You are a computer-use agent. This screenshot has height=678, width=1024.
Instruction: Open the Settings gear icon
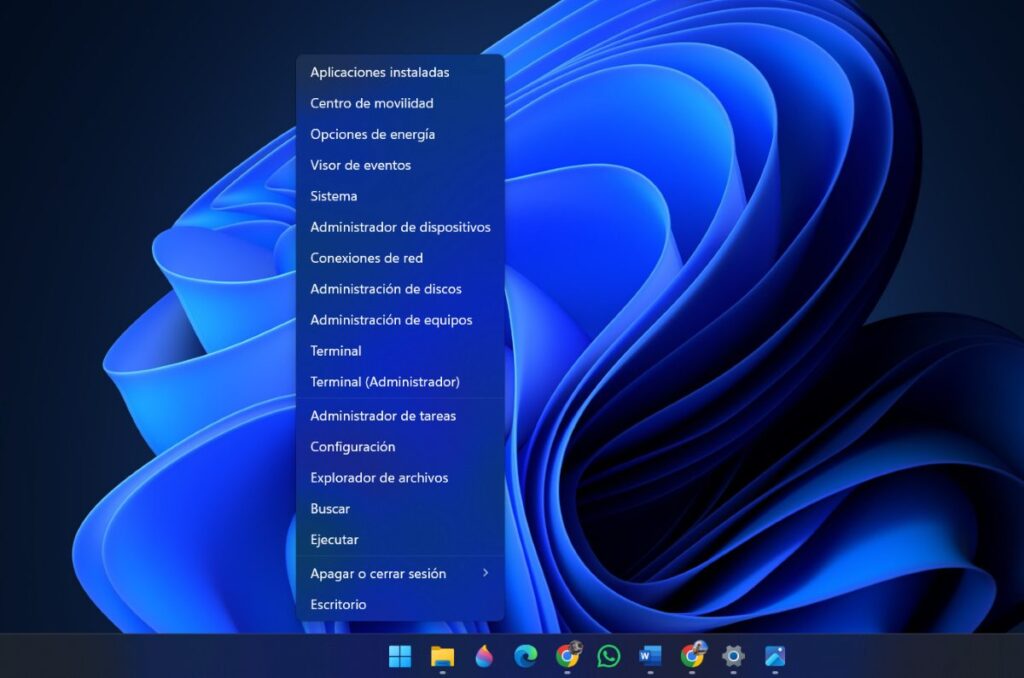pyautogui.click(x=735, y=657)
